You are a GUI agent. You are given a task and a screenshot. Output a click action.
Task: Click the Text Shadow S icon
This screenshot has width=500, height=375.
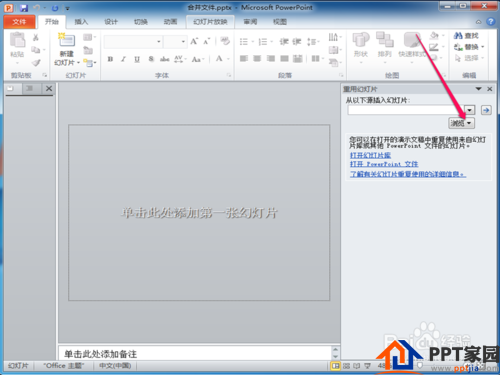click(151, 59)
